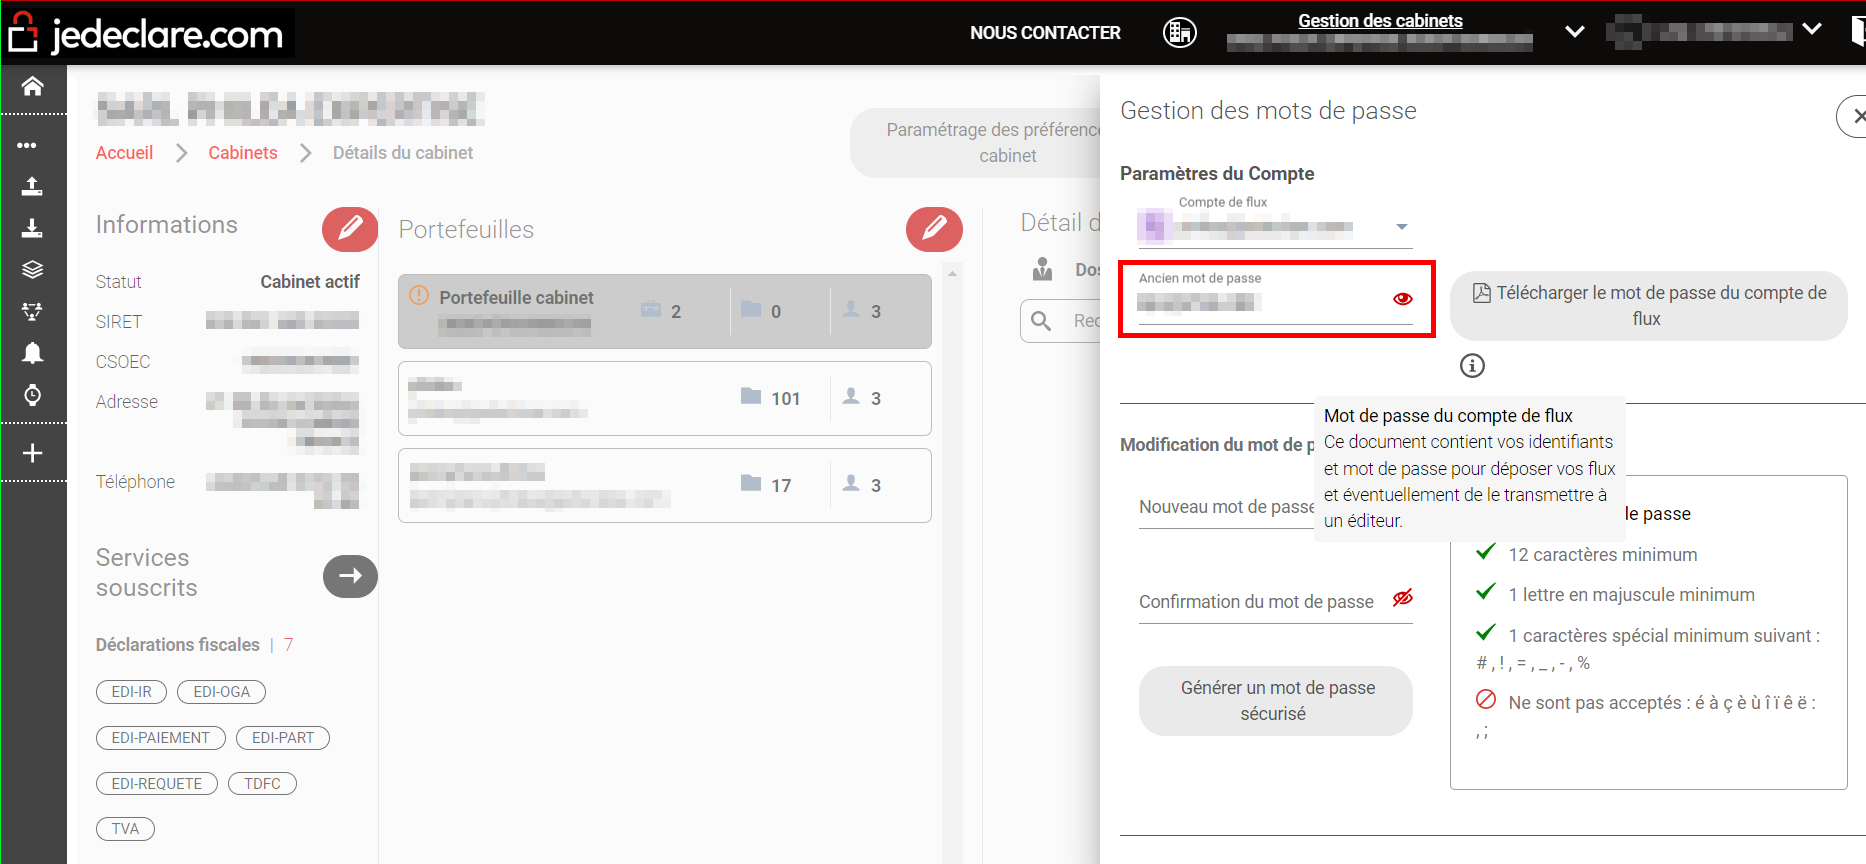Image resolution: width=1866 pixels, height=864 pixels.
Task: Click the folder icon on Portefeuille cabinet row
Action: click(751, 309)
